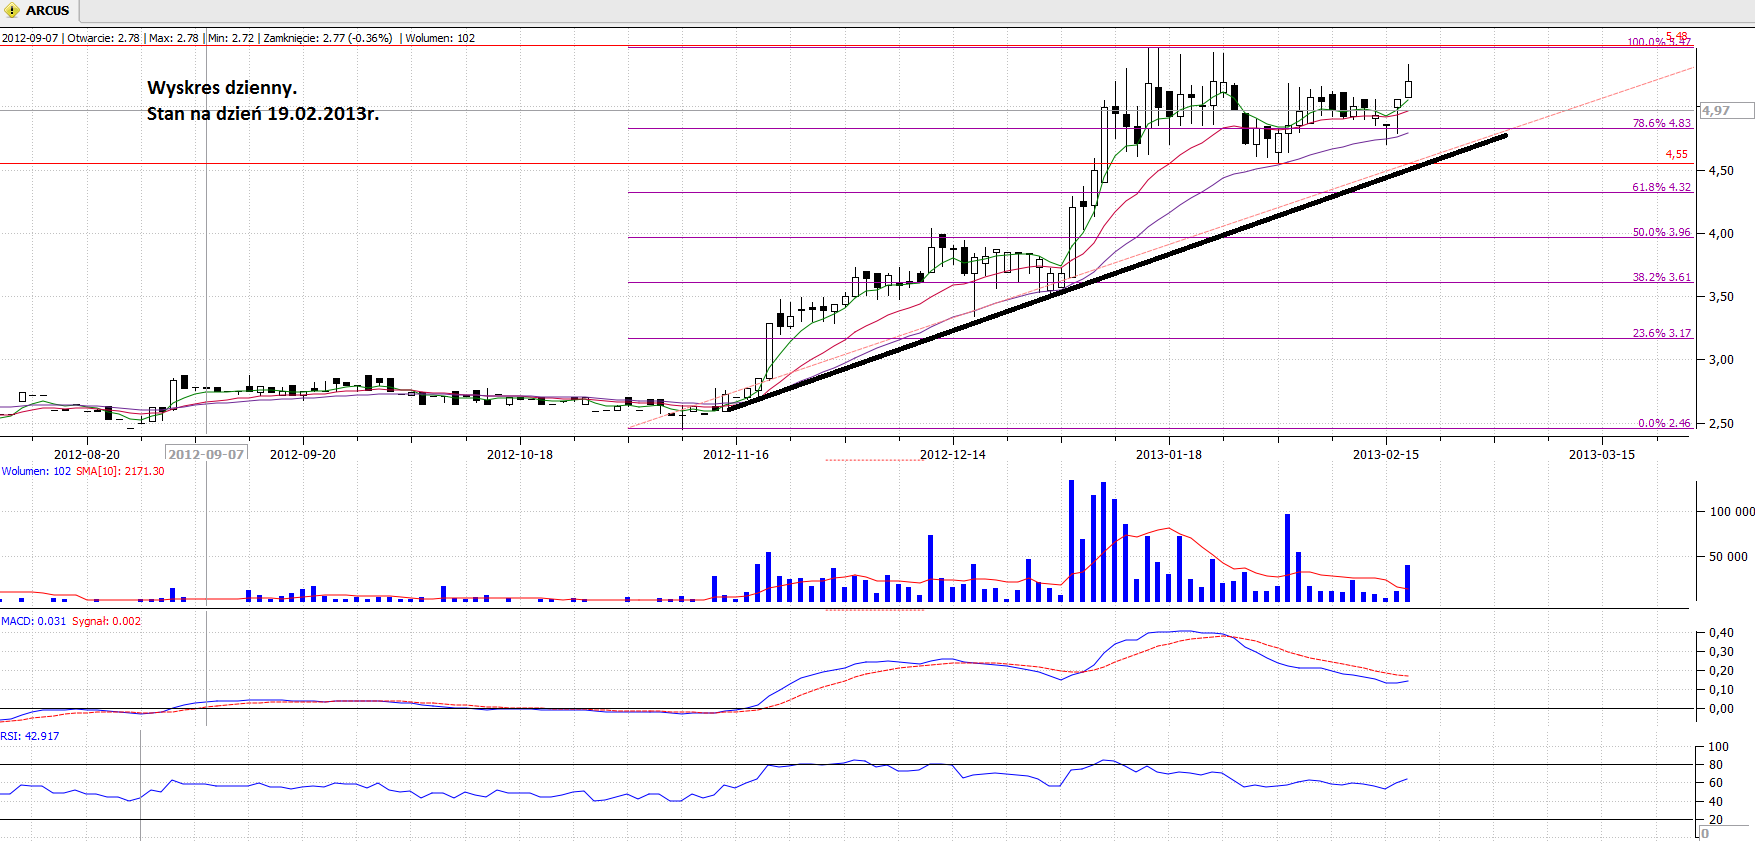This screenshot has width=1755, height=851.
Task: Click the Stan na dzień 19.02.2013r. annotation
Action: 263,114
